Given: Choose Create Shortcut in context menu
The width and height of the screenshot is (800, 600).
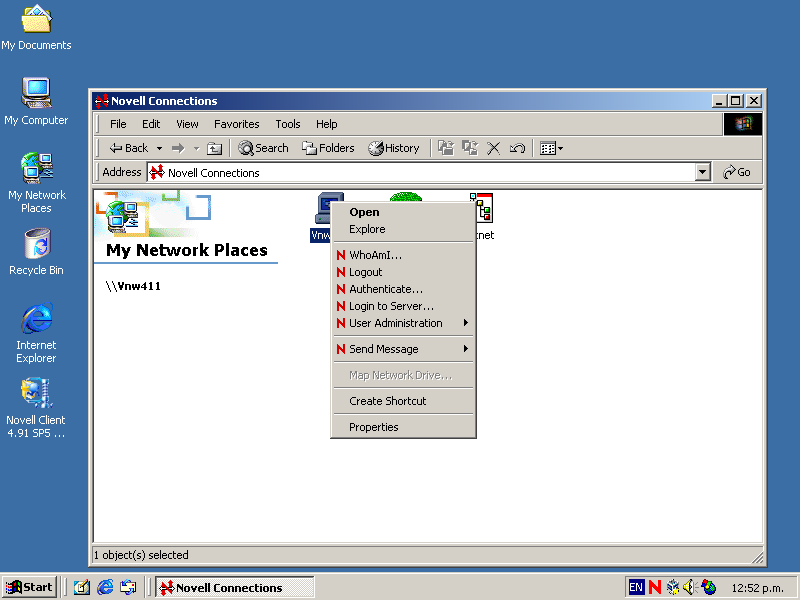Looking at the screenshot, I should pos(403,401).
